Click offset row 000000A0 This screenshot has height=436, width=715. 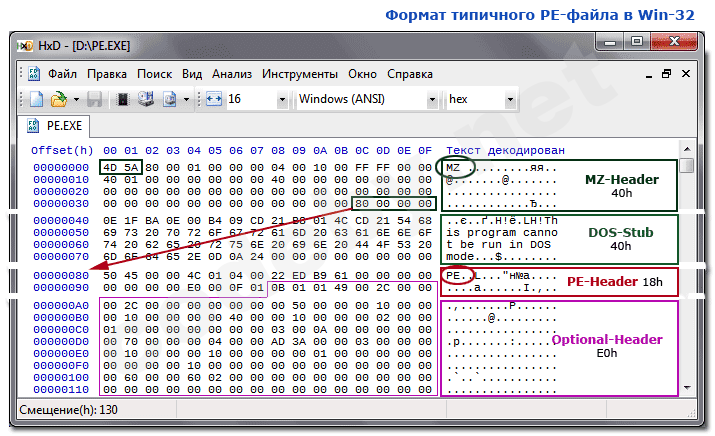click(x=61, y=306)
